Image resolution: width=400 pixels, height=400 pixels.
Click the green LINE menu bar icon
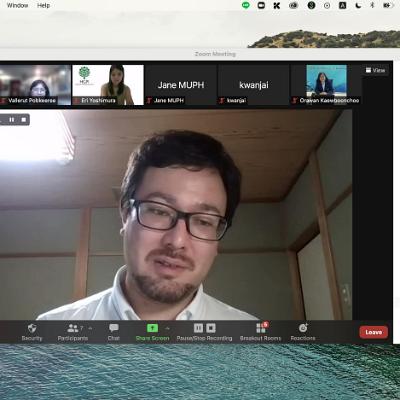(x=246, y=5)
